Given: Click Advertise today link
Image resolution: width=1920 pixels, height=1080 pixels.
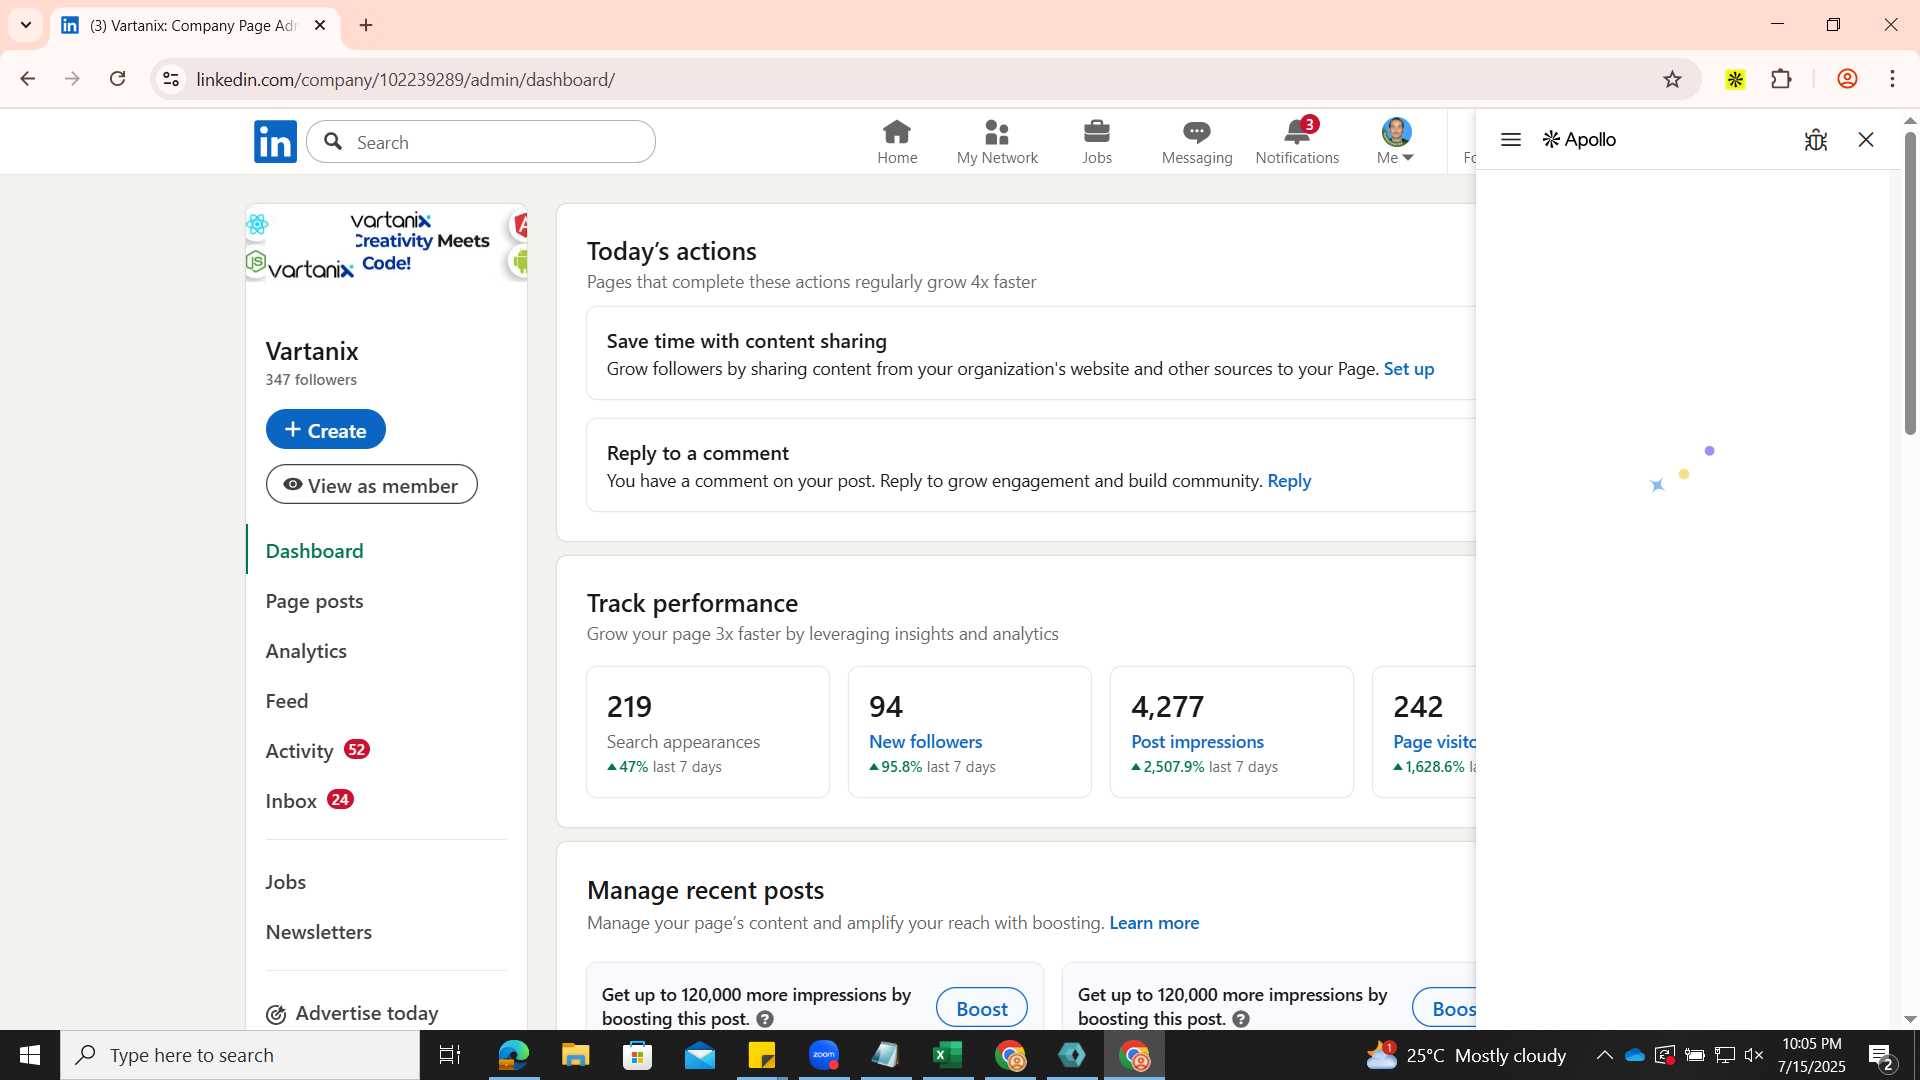Looking at the screenshot, I should click(352, 1013).
